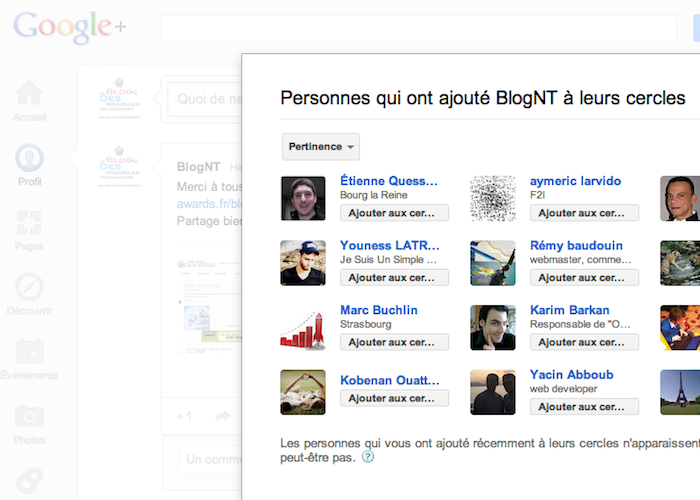Image resolution: width=700 pixels, height=500 pixels.
Task: Click avatar of man in bow tie
Action: 680,198
